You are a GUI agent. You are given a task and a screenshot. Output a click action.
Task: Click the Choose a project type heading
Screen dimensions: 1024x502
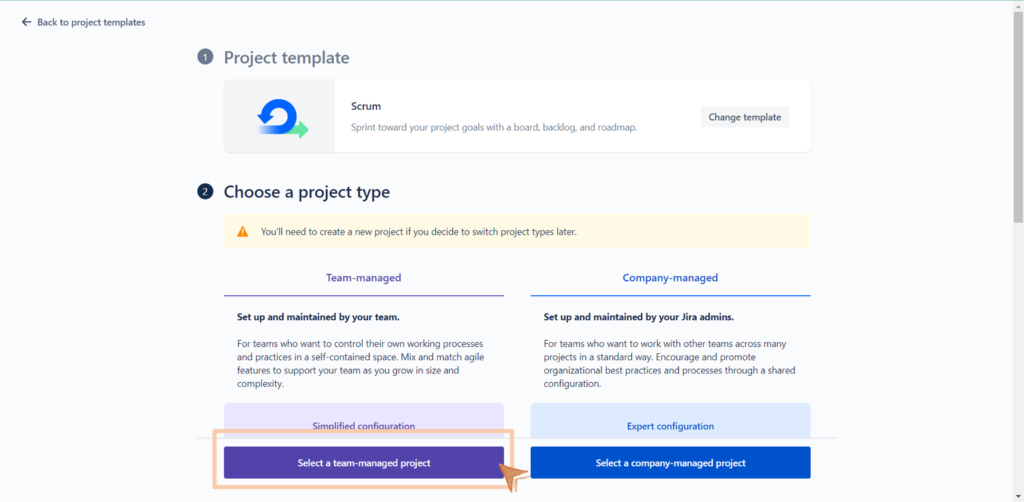[x=307, y=192]
